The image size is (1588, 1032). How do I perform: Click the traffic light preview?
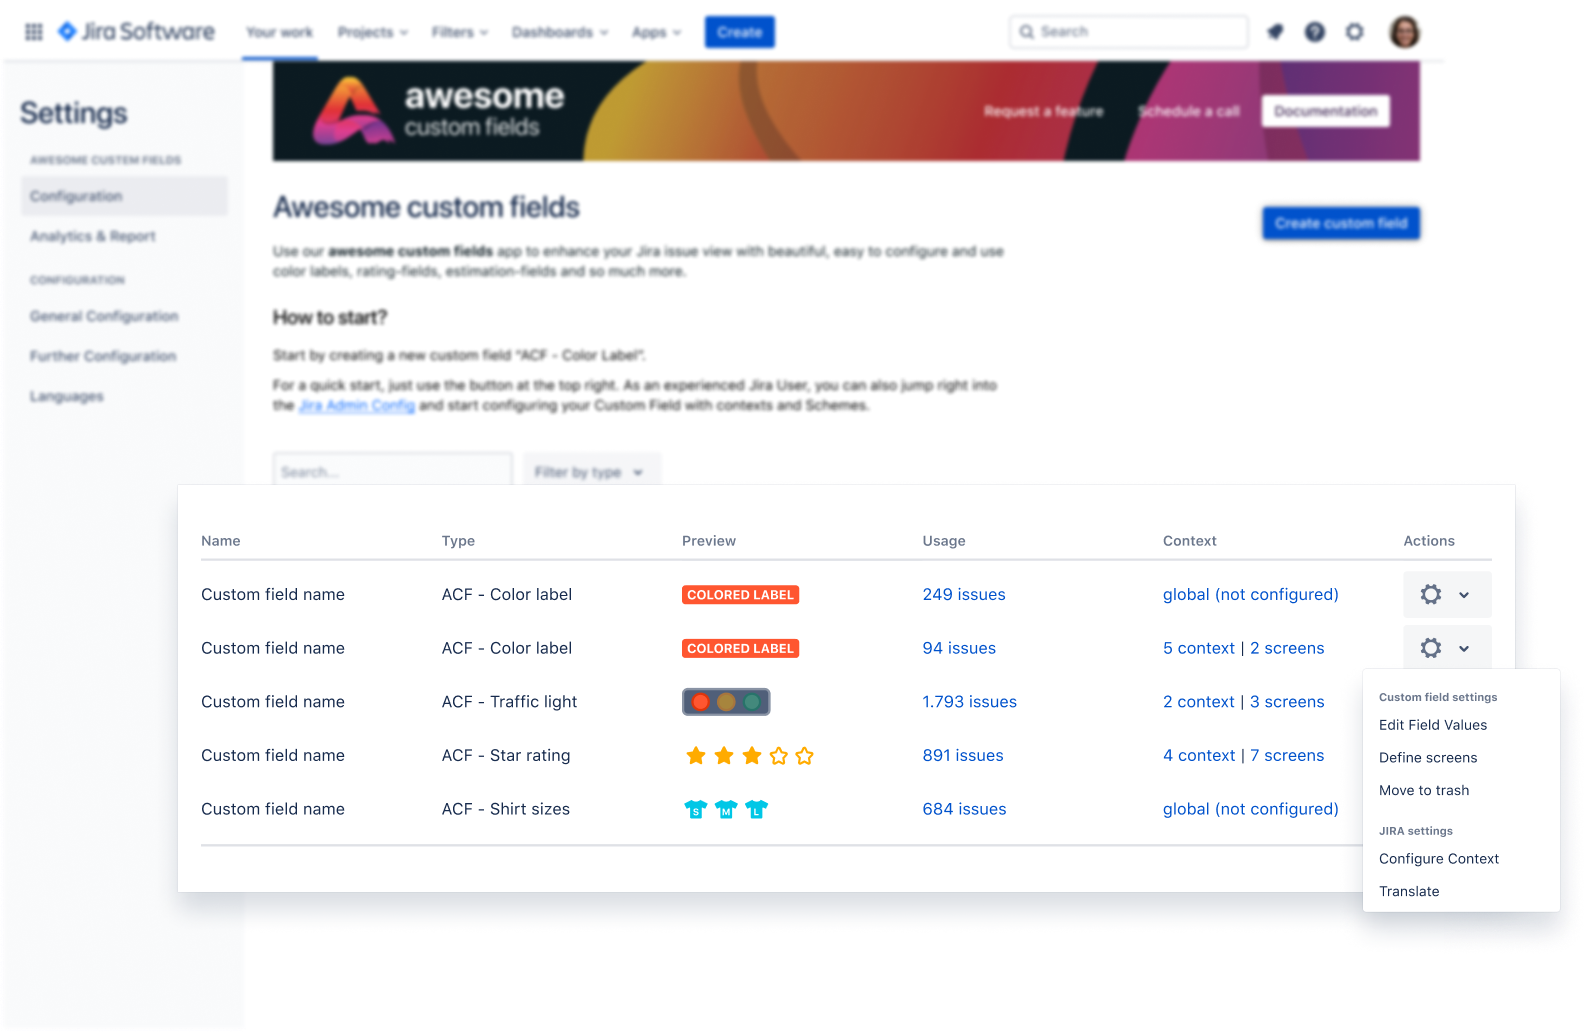[x=726, y=702]
